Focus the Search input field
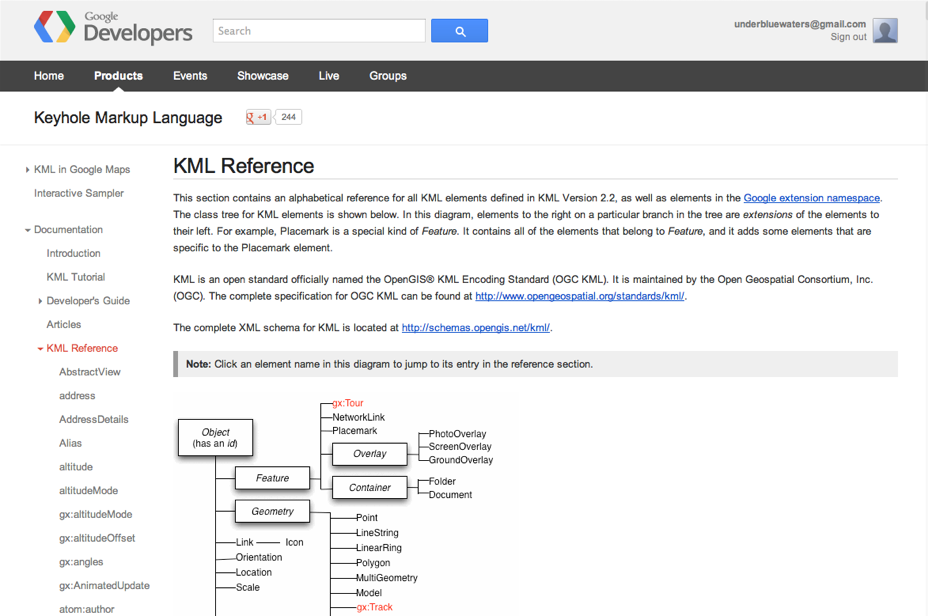 click(319, 31)
